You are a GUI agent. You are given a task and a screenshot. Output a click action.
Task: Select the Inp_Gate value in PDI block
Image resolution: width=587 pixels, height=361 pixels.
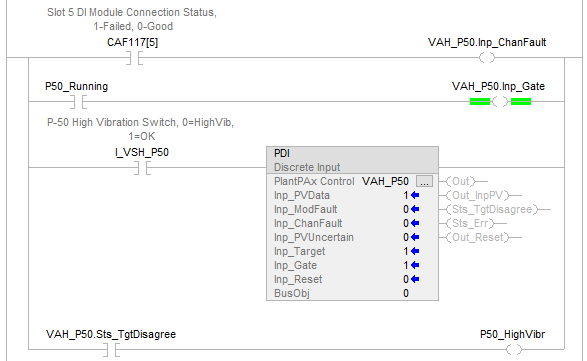(x=406, y=265)
